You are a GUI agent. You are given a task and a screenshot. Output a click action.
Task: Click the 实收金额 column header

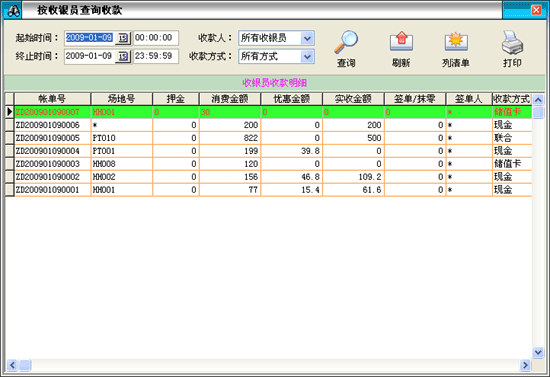(x=353, y=99)
